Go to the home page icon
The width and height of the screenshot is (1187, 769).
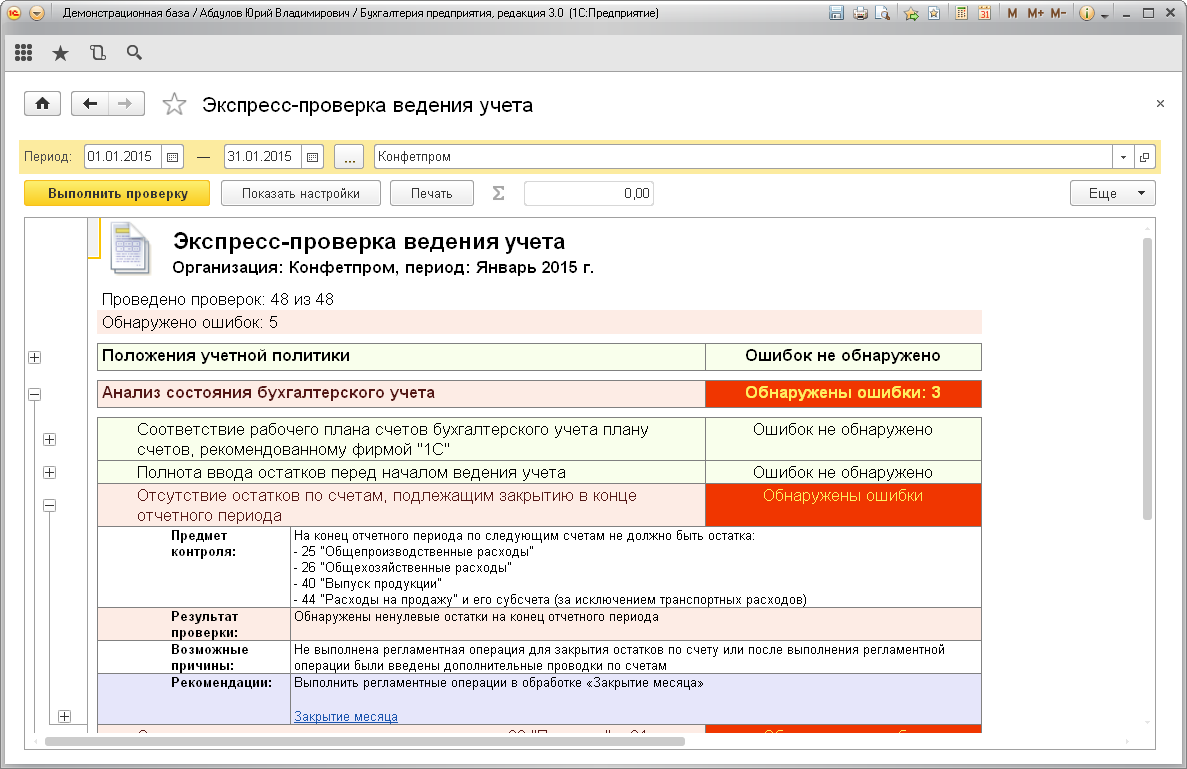[42, 104]
